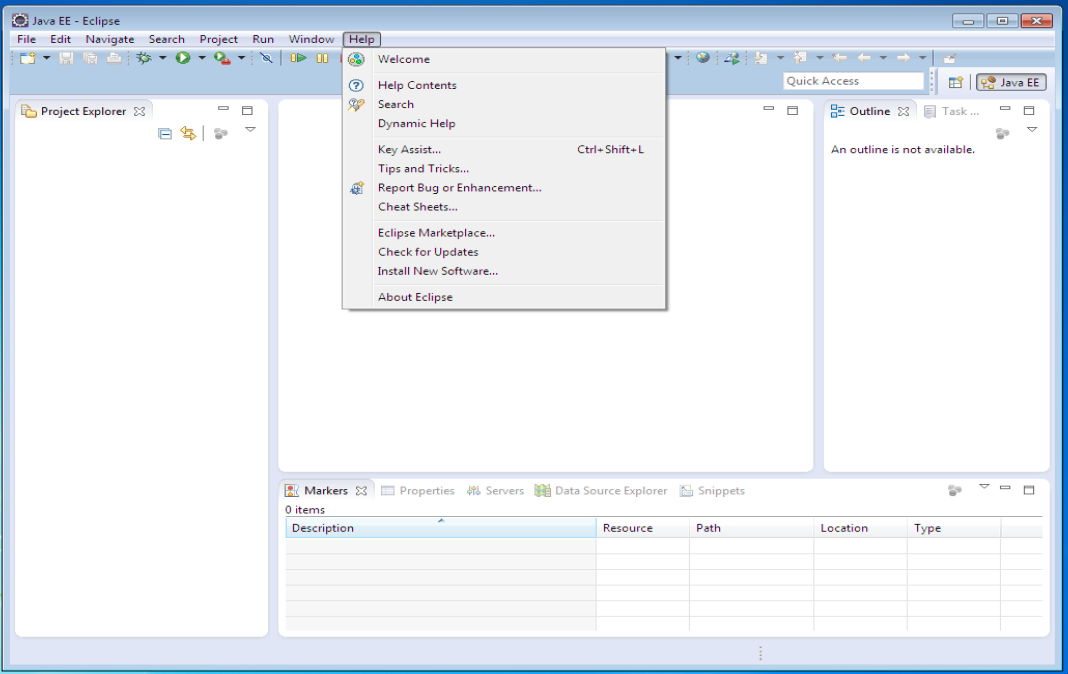Click the Resume debug icon
The image size is (1068, 674).
[x=298, y=59]
